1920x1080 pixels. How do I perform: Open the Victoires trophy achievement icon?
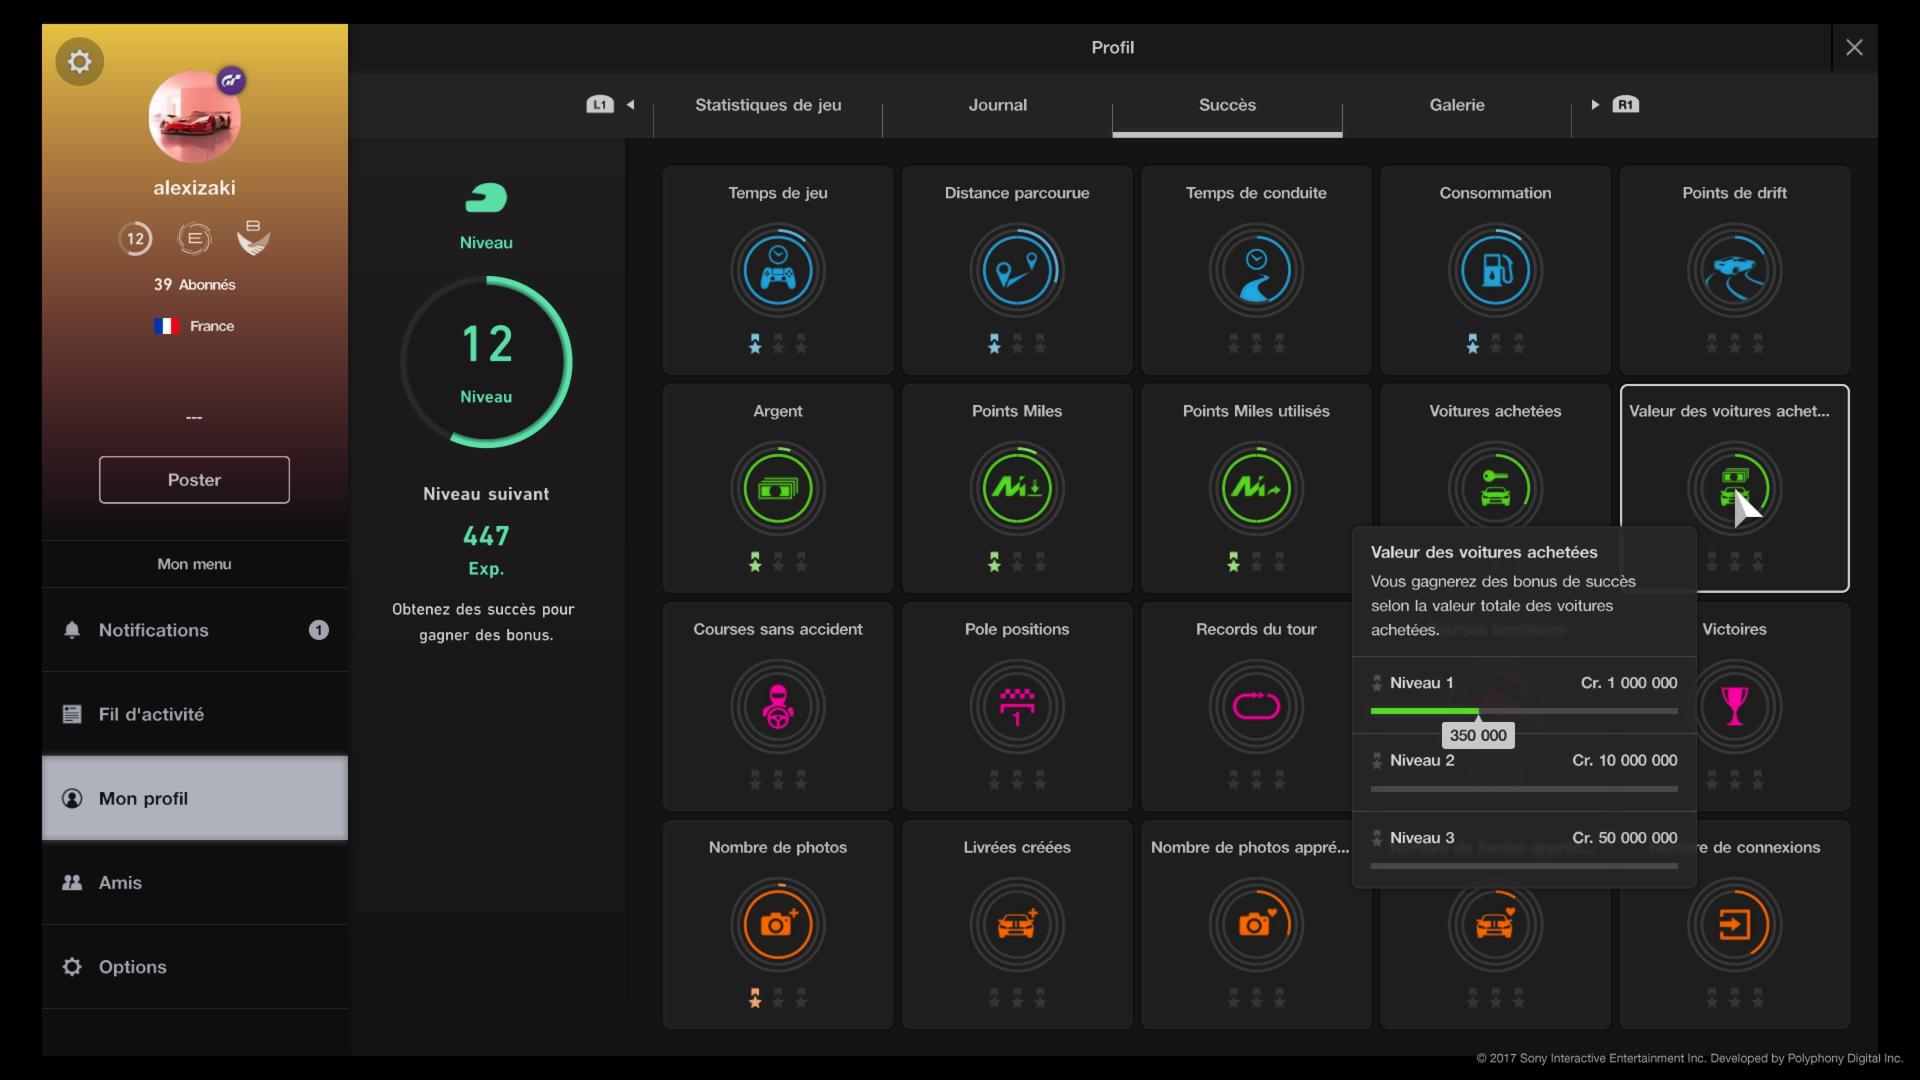(x=1734, y=707)
